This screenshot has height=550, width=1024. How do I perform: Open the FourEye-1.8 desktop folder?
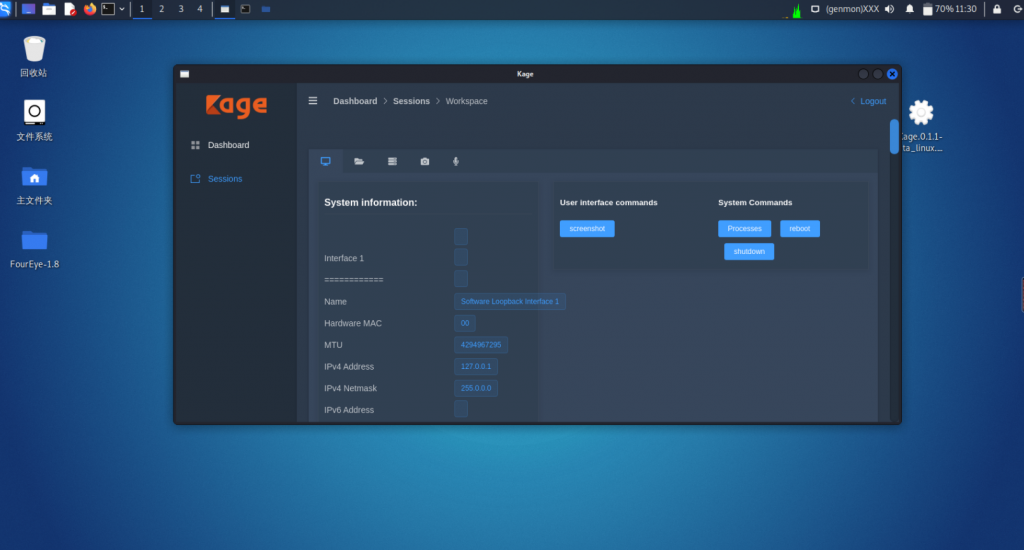(x=34, y=249)
